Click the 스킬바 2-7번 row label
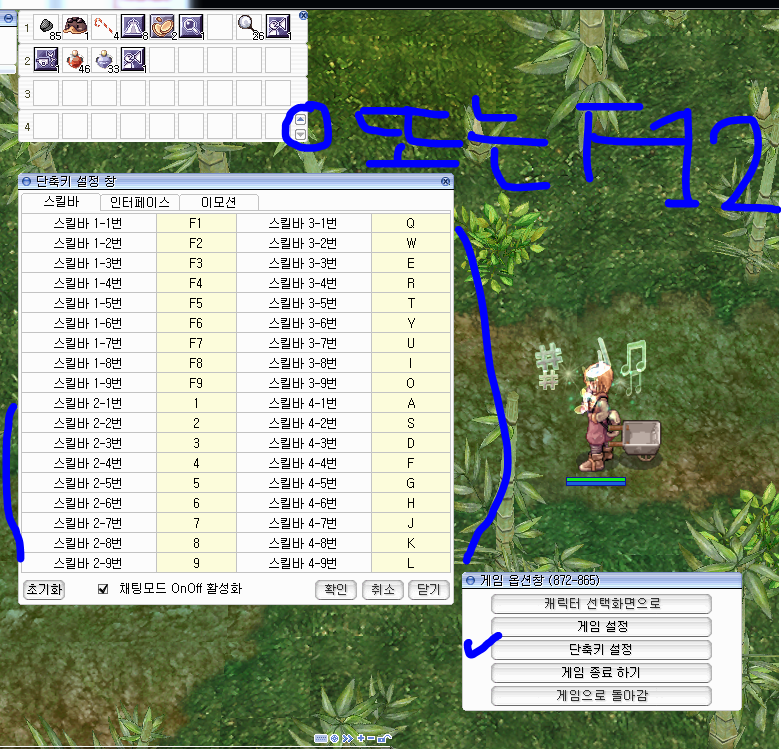The width and height of the screenshot is (781, 749). coord(88,523)
